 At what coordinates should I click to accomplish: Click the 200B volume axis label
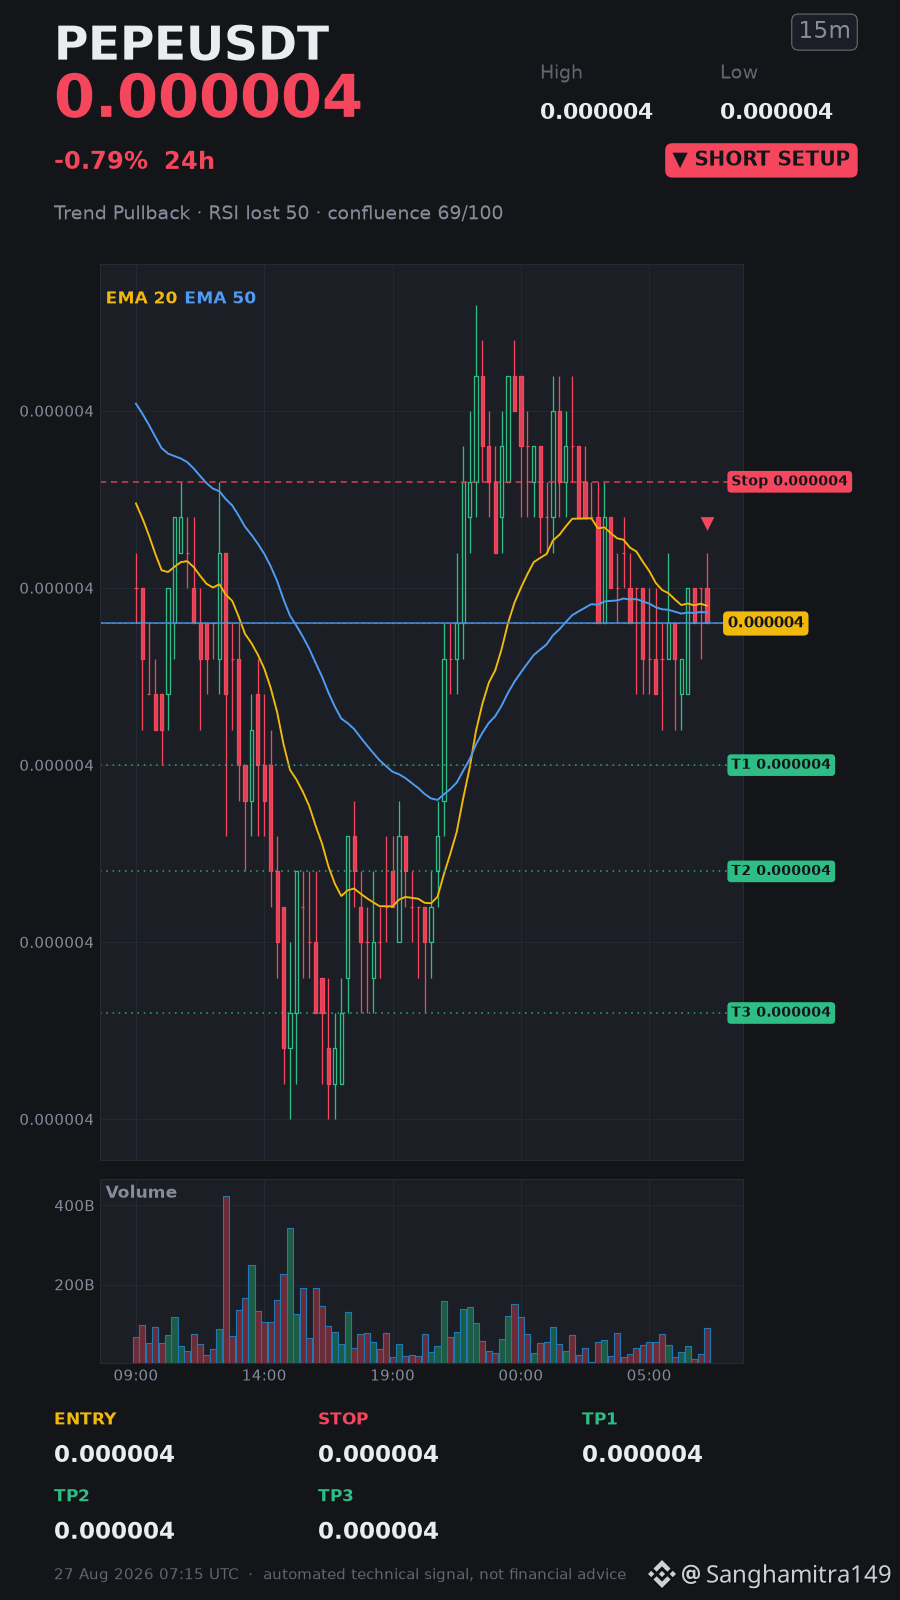74,1285
